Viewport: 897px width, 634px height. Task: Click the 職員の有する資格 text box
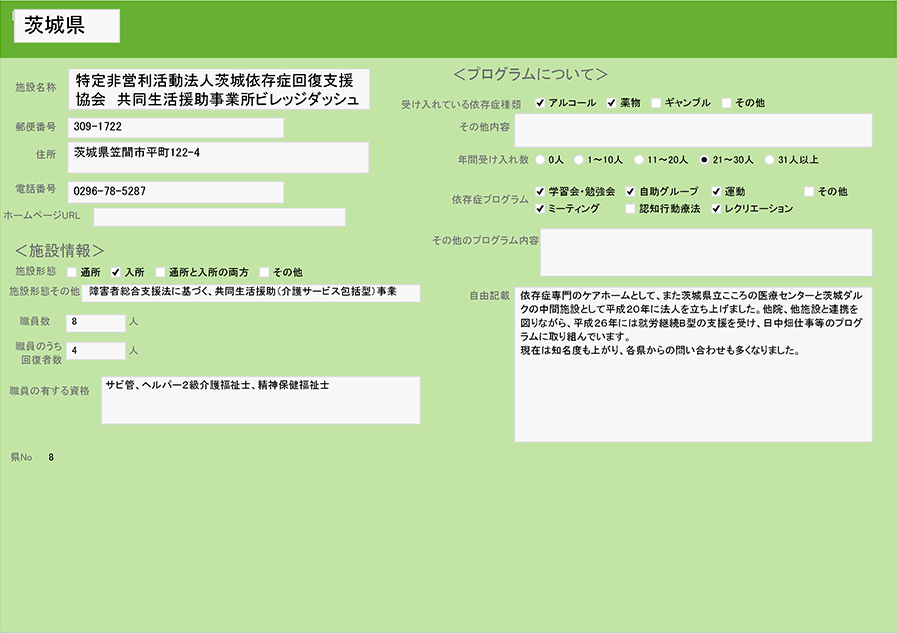point(259,400)
